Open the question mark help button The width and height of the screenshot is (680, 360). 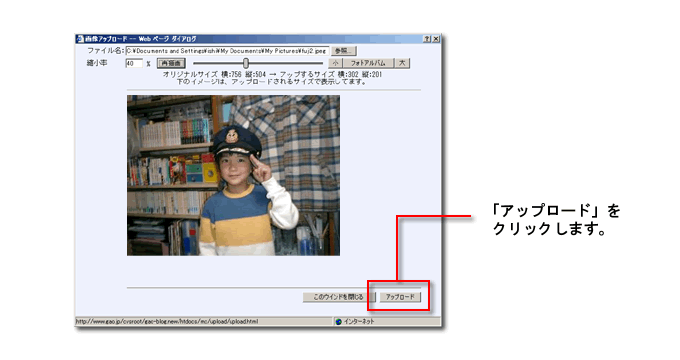(x=427, y=39)
